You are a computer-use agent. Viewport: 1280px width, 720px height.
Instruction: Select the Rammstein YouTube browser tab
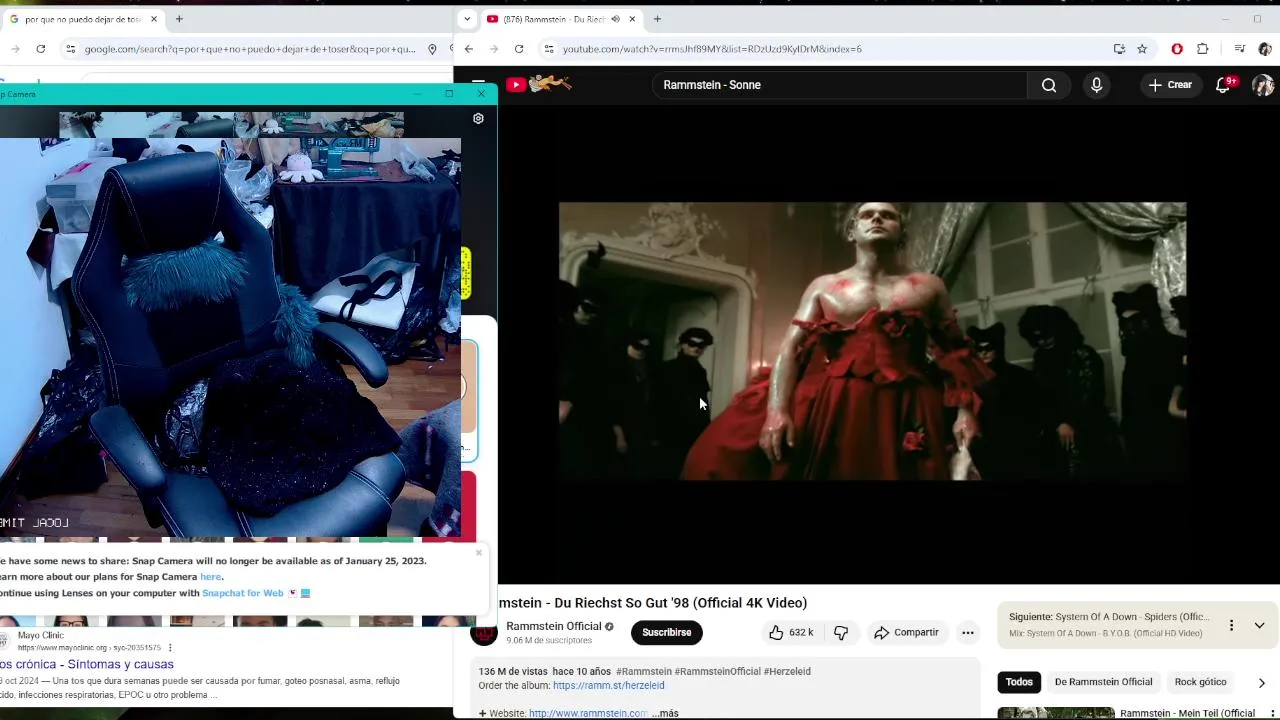click(x=560, y=19)
